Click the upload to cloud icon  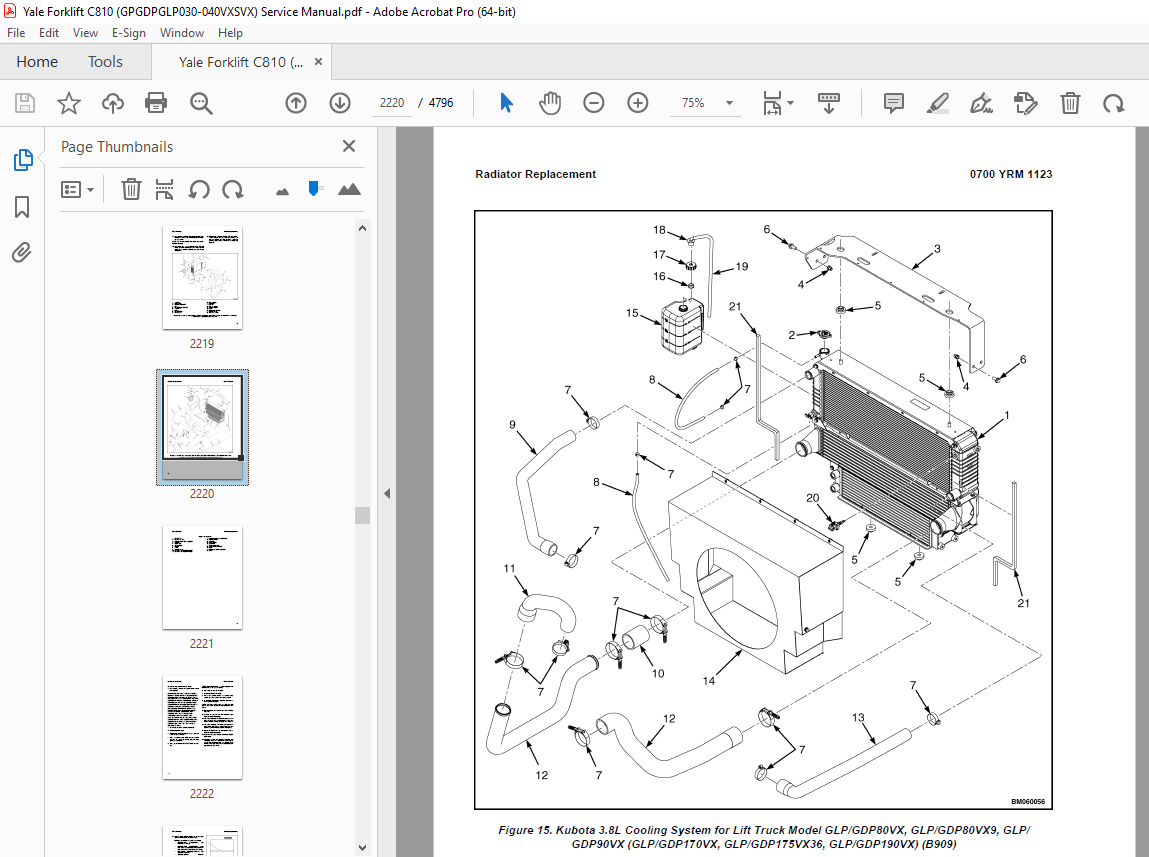coord(113,103)
